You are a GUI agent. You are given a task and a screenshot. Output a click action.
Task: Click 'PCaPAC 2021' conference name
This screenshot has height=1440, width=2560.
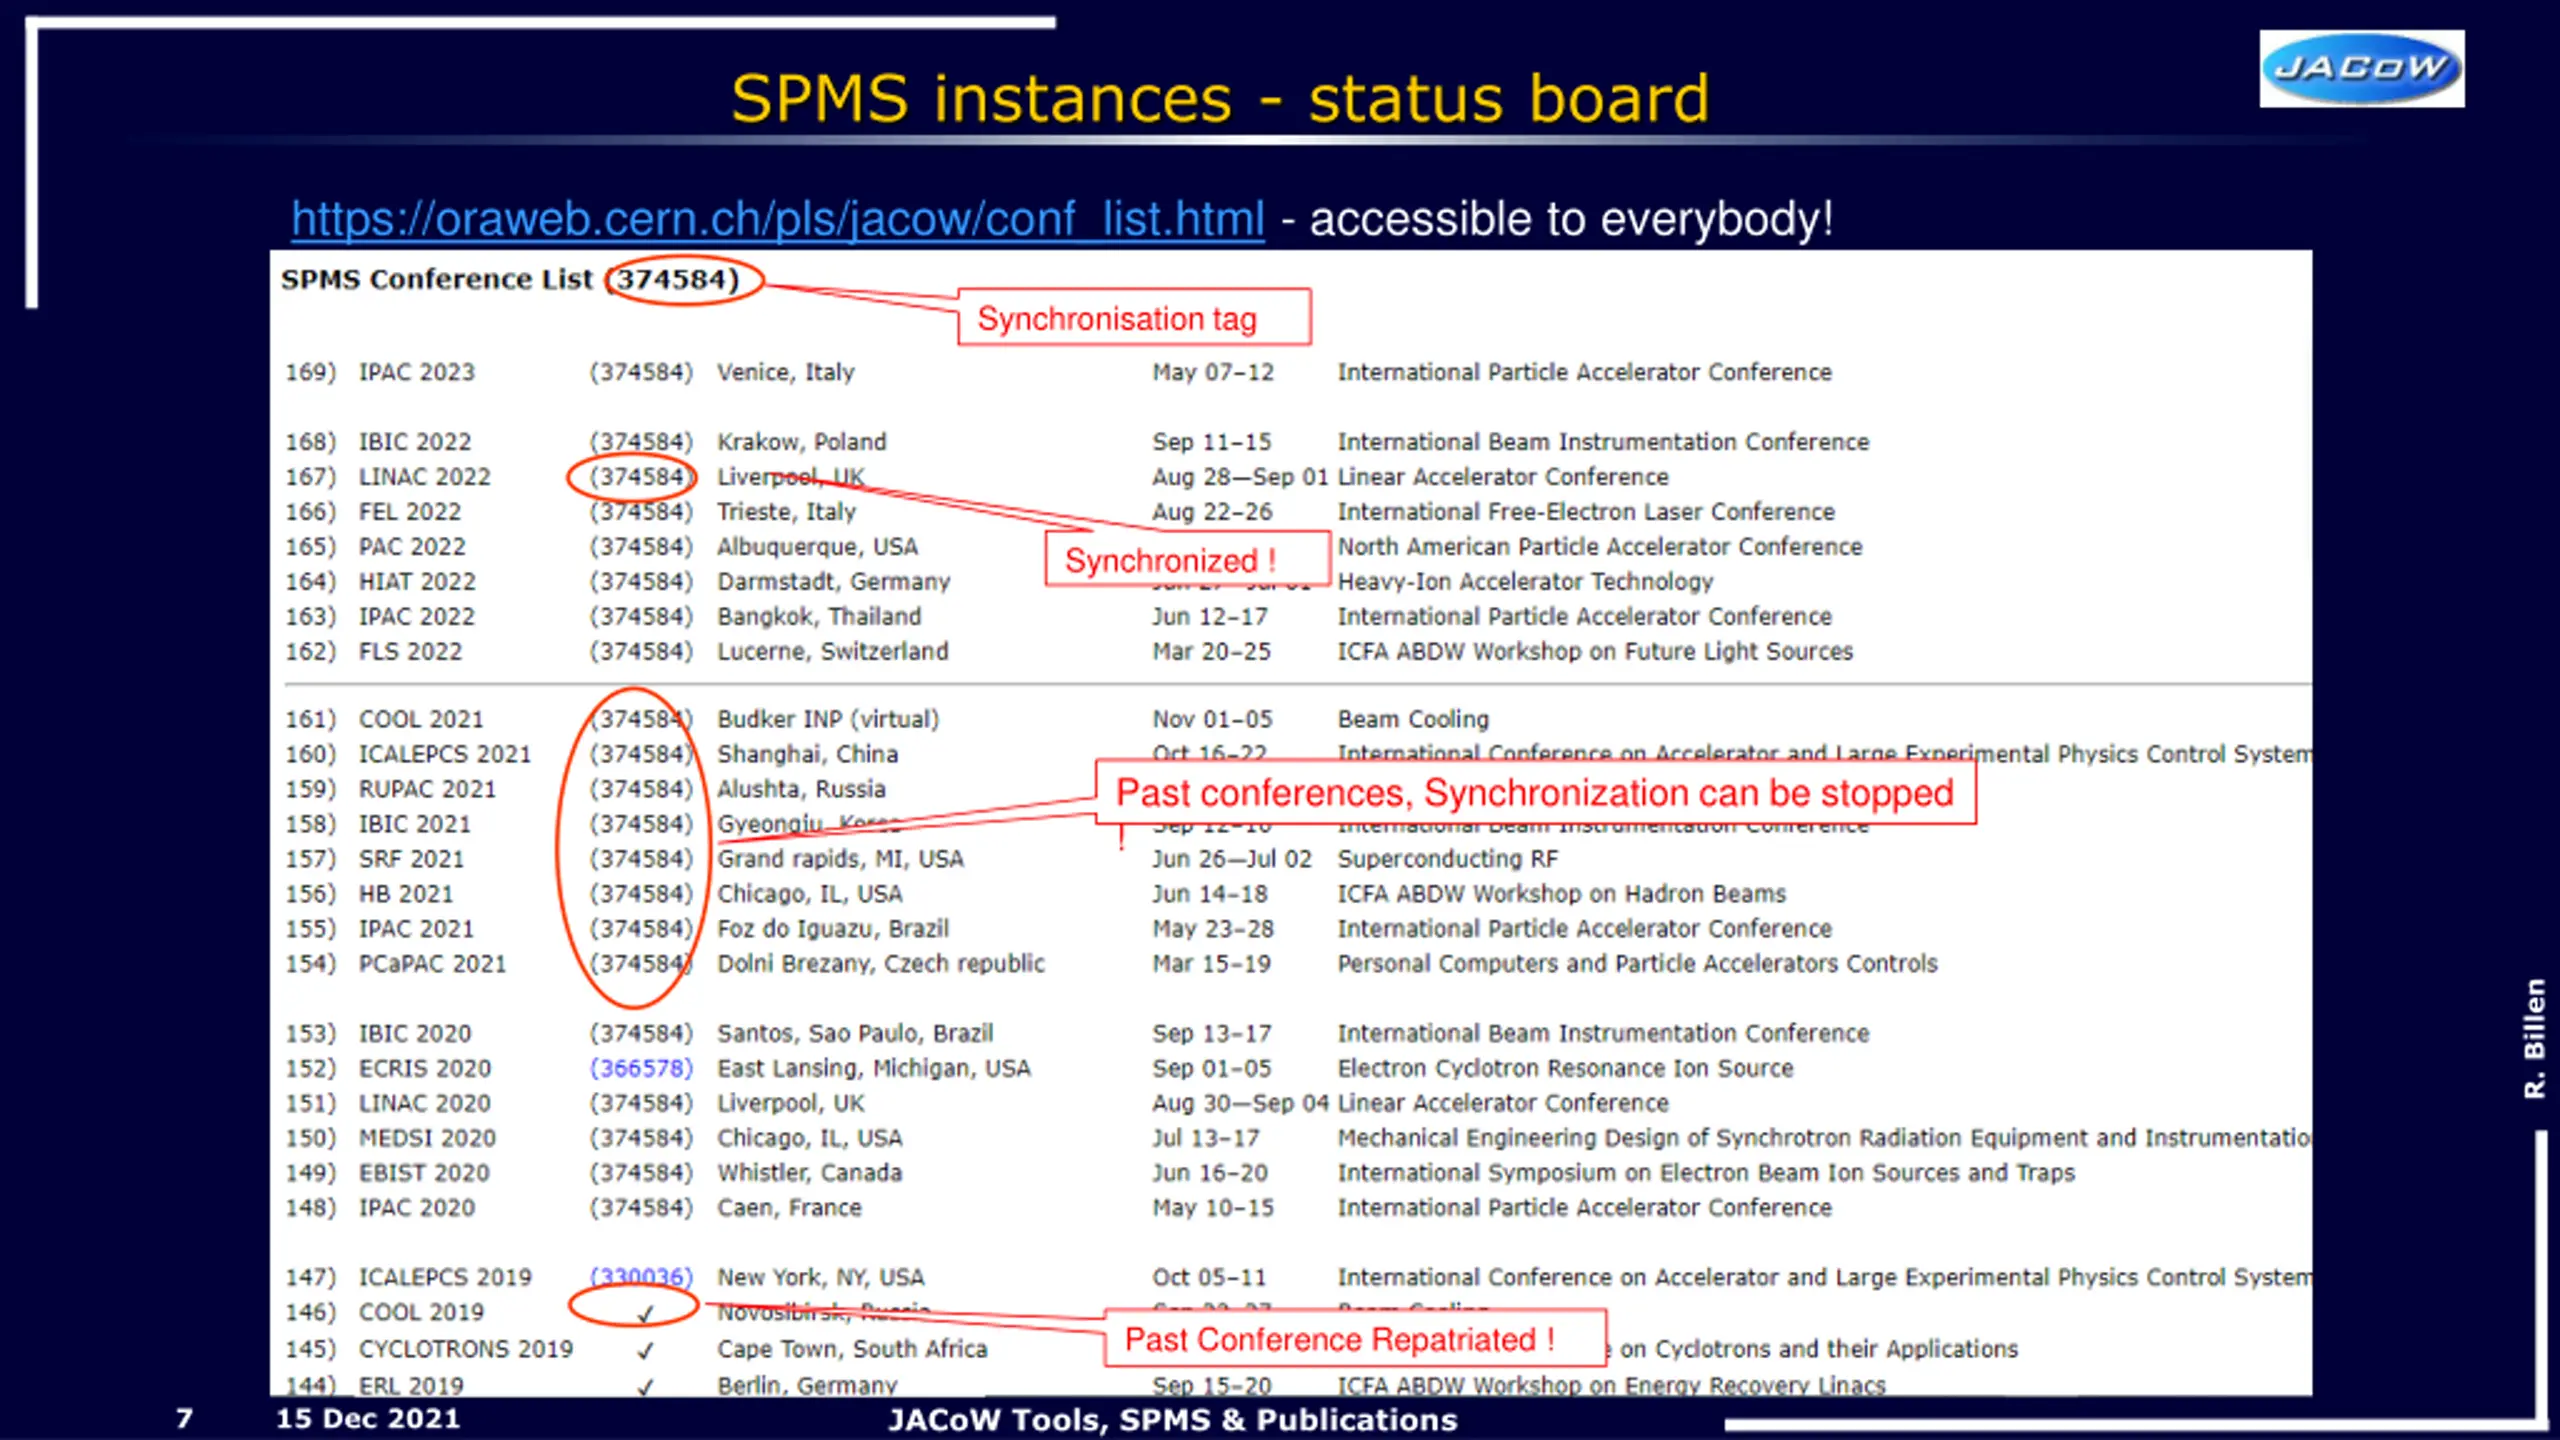(x=433, y=964)
